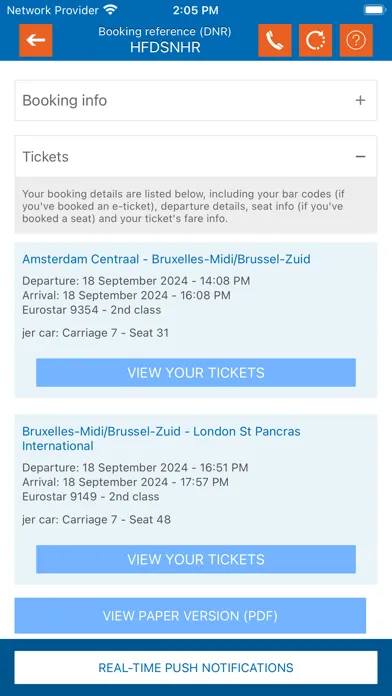The width and height of the screenshot is (392, 696).
Task: Expand Booking info with plus icon
Action: point(360,100)
